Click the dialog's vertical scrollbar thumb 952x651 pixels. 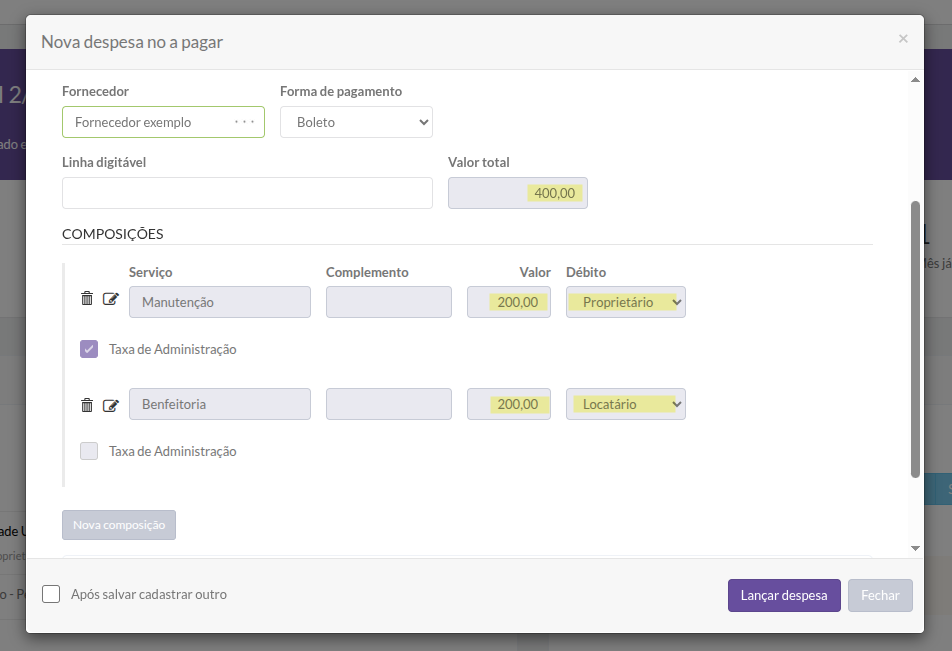916,339
